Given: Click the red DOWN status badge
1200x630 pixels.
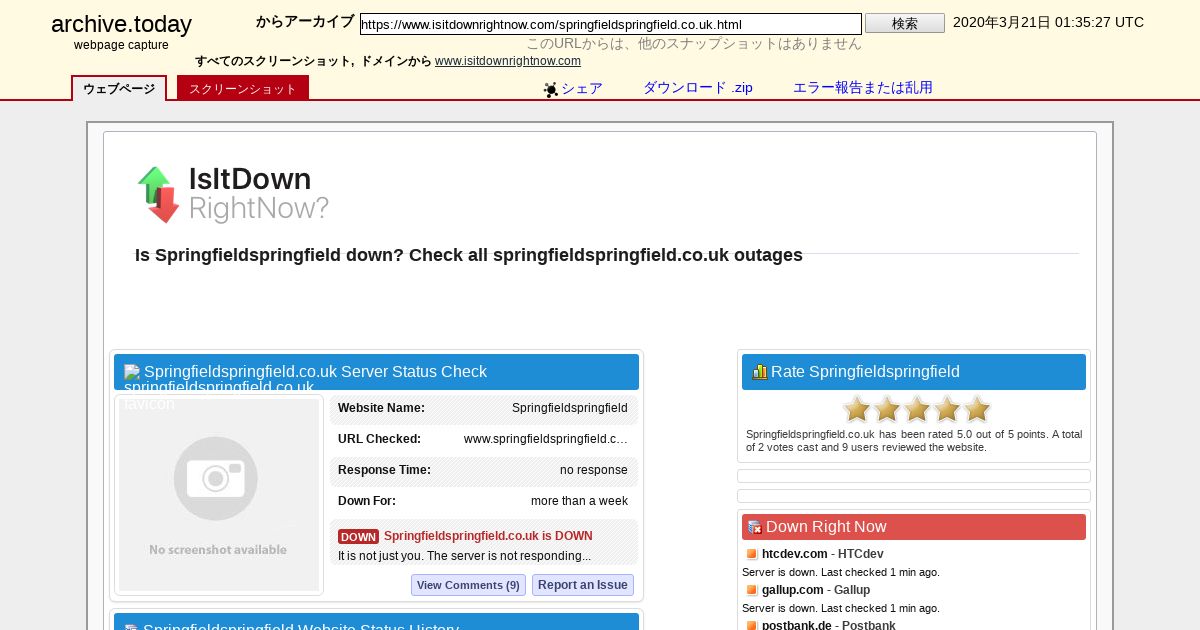Looking at the screenshot, I should point(358,537).
